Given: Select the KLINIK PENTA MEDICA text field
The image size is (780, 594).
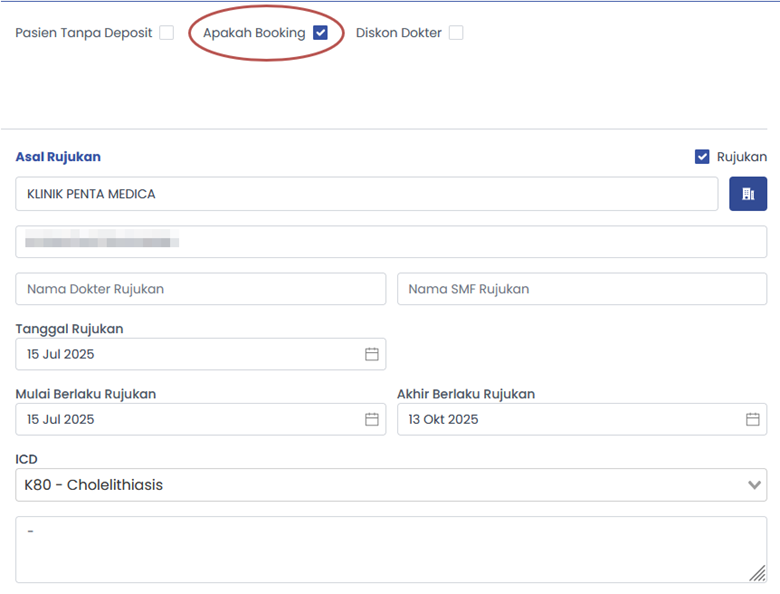Looking at the screenshot, I should pos(366,194).
